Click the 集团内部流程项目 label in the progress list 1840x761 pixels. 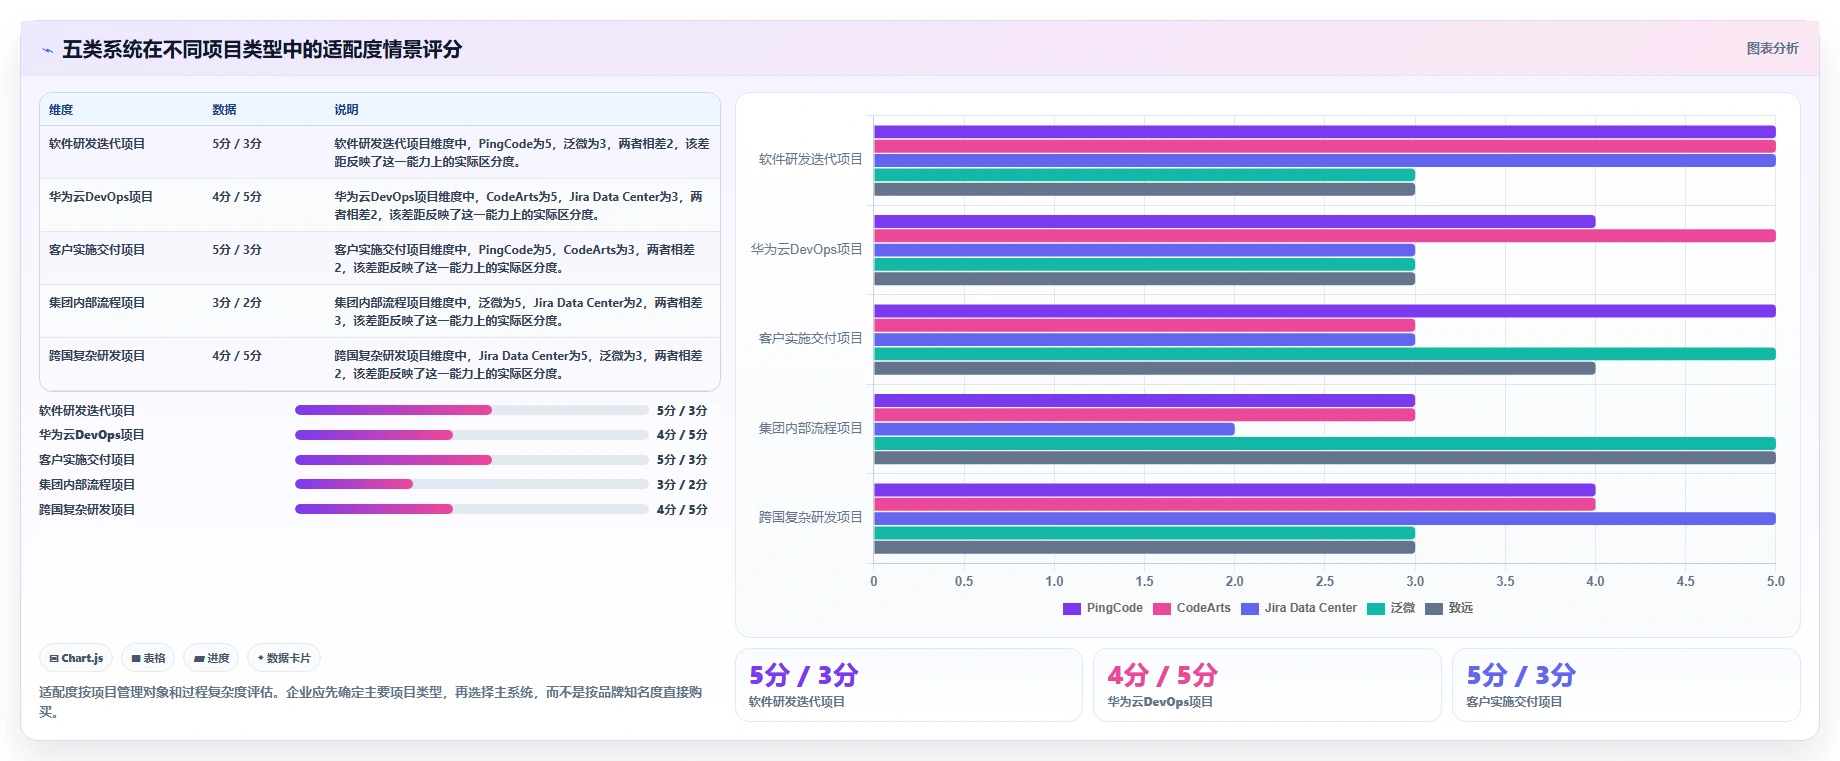click(87, 485)
